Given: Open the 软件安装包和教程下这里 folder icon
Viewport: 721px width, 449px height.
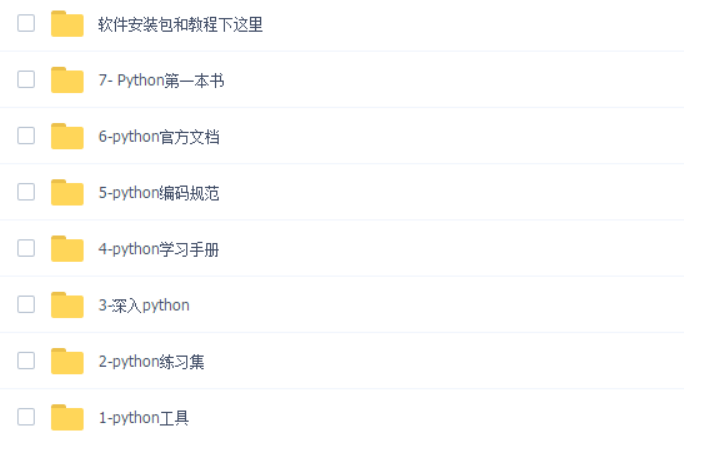Looking at the screenshot, I should click(67, 23).
